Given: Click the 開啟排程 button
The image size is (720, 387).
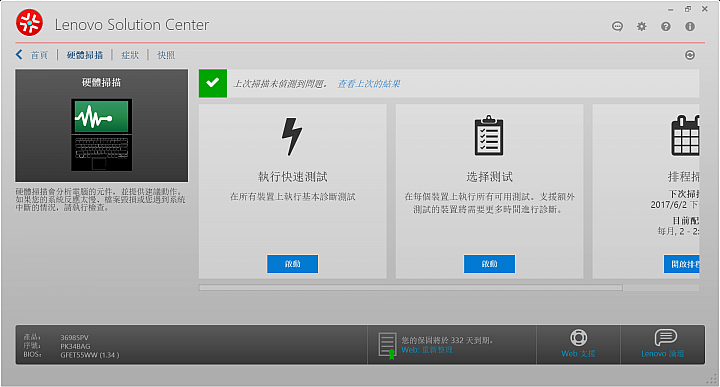Looking at the screenshot, I should pyautogui.click(x=681, y=264).
